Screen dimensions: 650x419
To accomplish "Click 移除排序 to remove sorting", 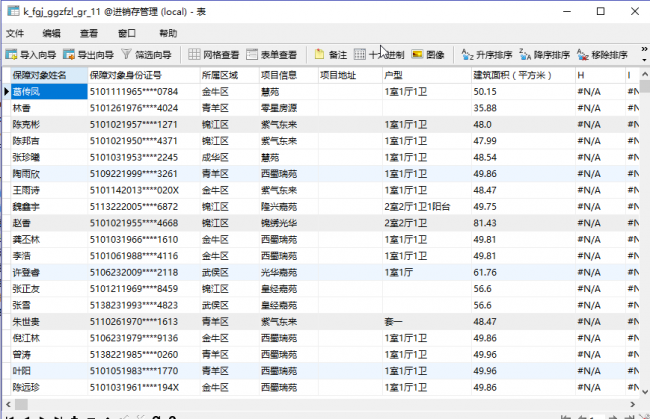I will (x=602, y=54).
